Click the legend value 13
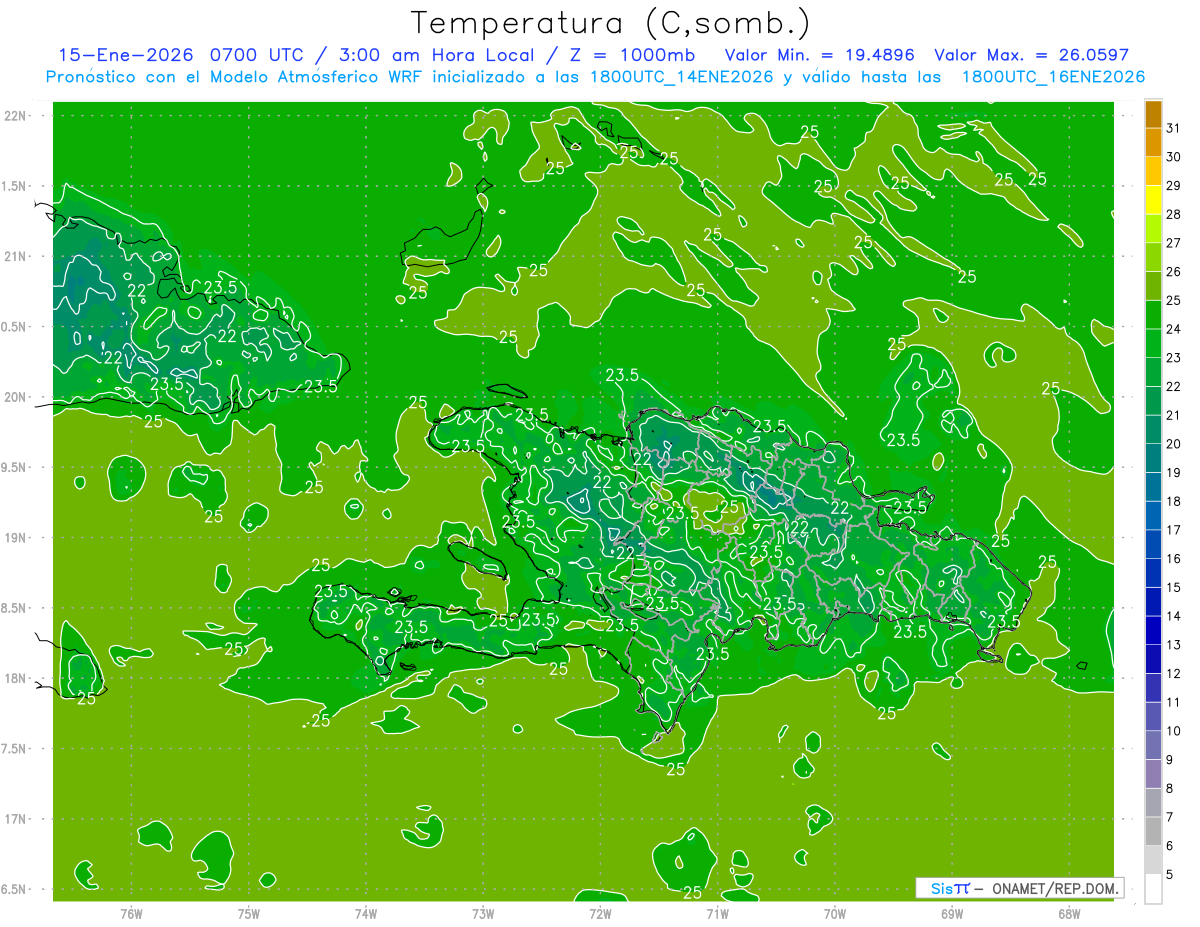Image resolution: width=1200 pixels, height=927 pixels. (1173, 645)
